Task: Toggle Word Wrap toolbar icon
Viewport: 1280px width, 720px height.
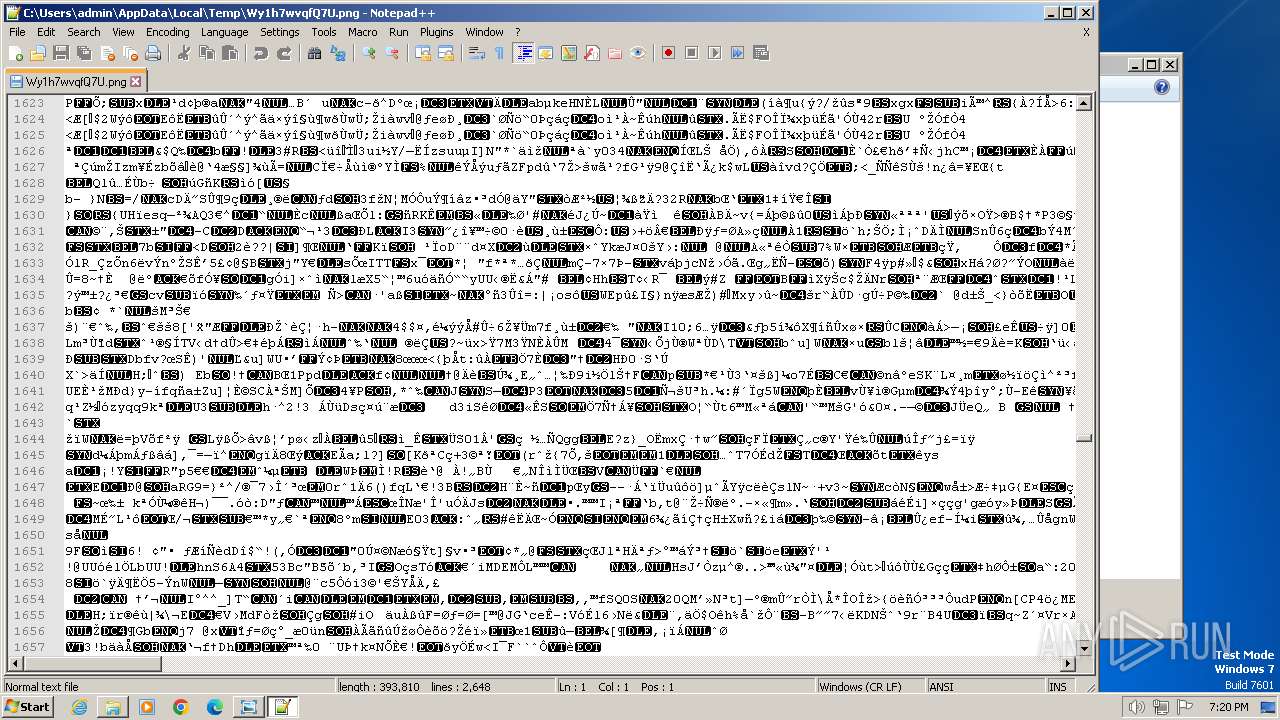Action: [476, 53]
